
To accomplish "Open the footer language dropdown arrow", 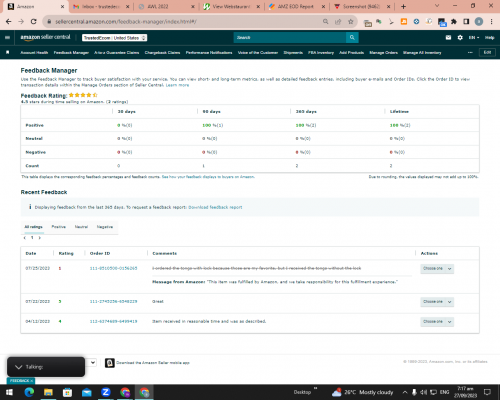I will point(93,362).
